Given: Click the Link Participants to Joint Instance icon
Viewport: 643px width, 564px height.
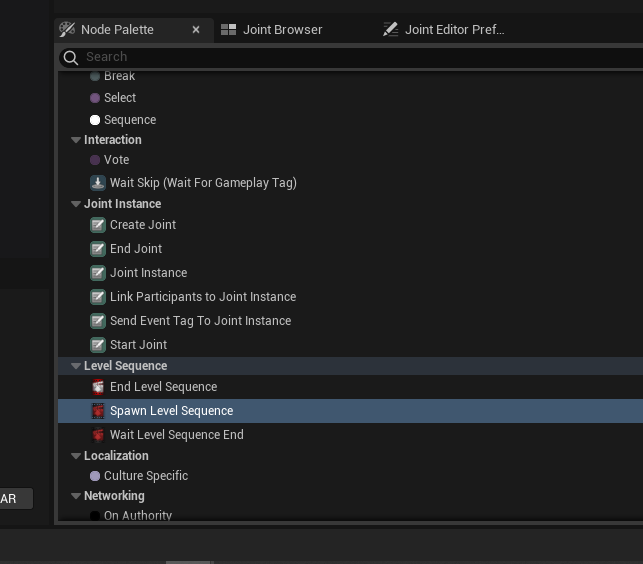Looking at the screenshot, I should 98,297.
